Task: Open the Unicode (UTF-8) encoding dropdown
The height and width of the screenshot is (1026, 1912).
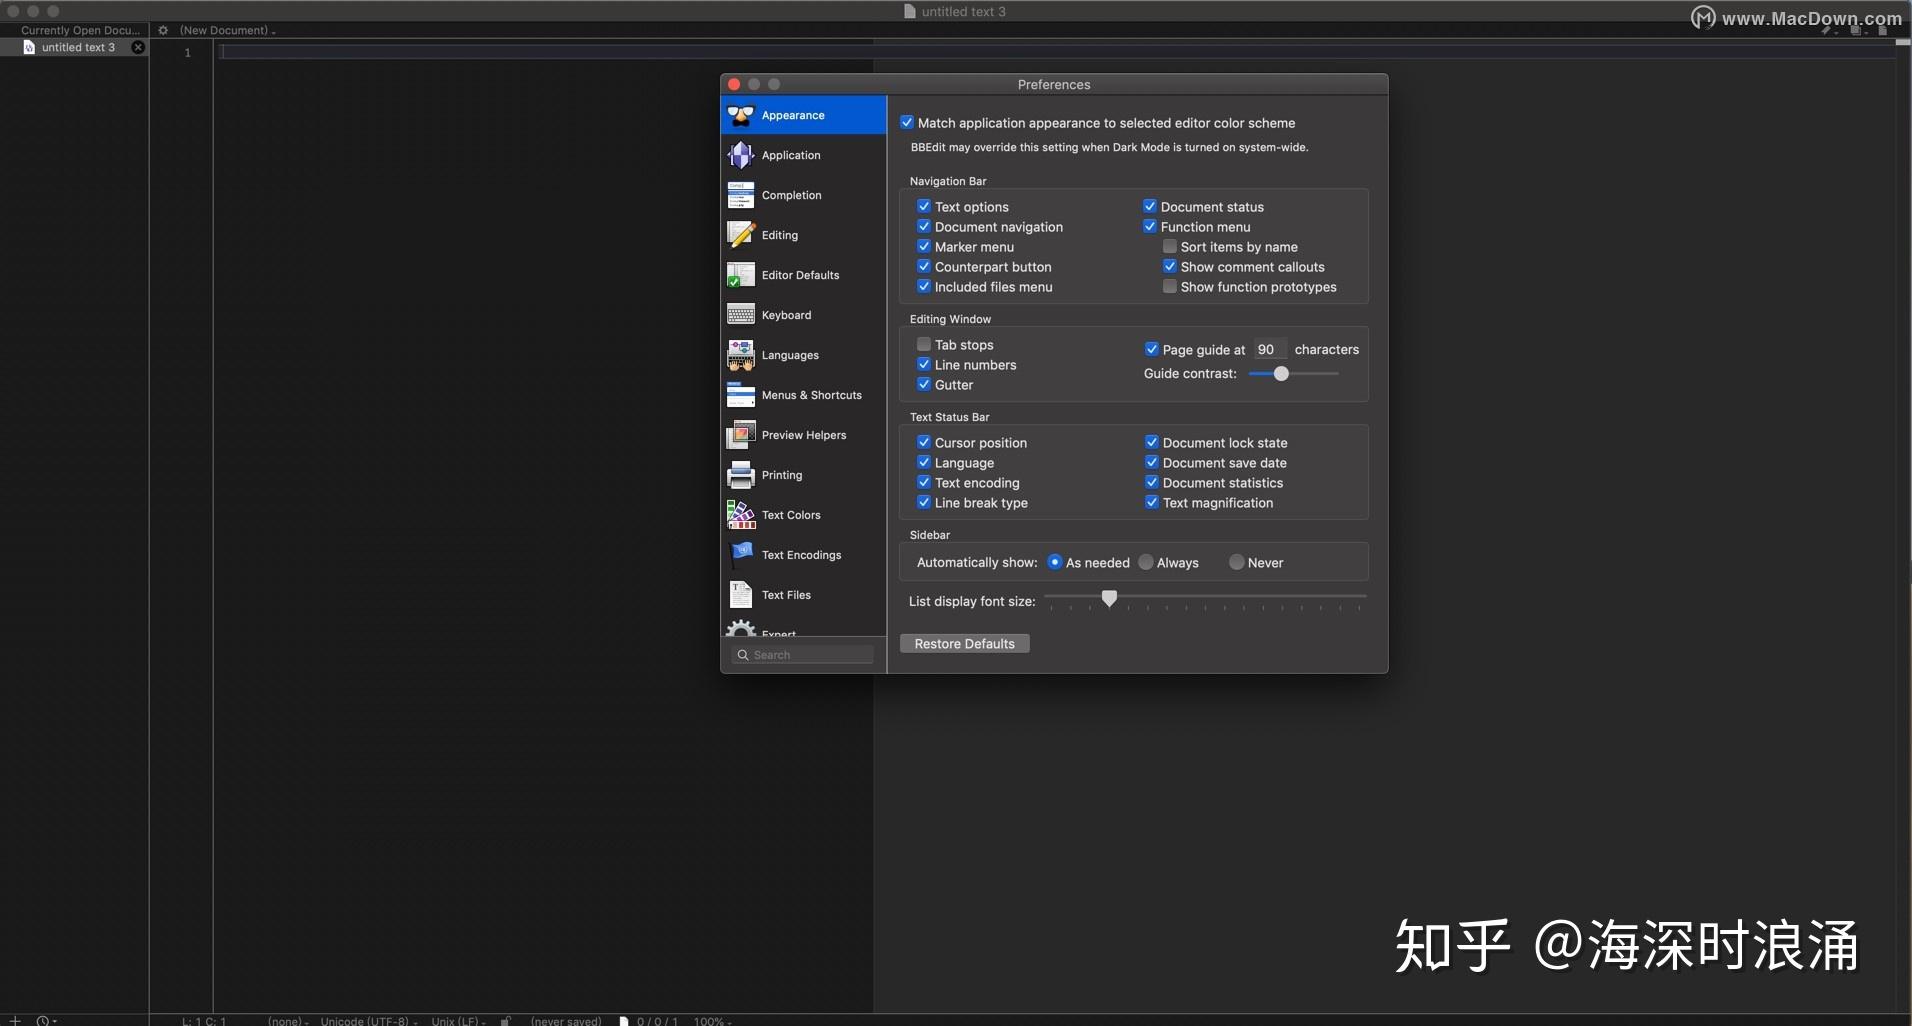Action: click(367, 1020)
